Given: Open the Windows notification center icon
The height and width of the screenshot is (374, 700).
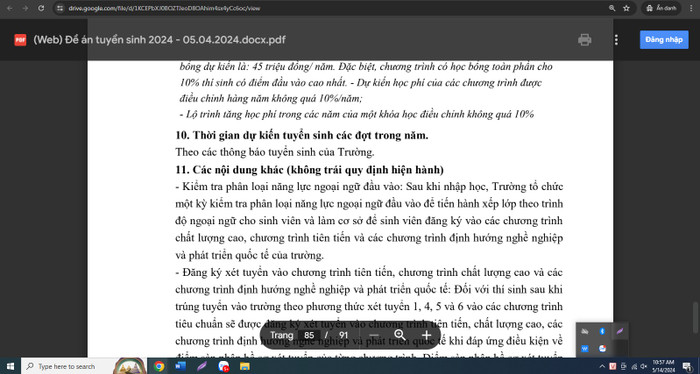Looking at the screenshot, I should pos(687,366).
